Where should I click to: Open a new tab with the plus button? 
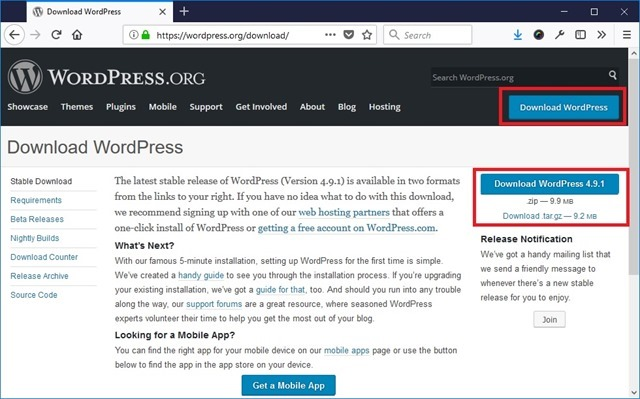184,11
